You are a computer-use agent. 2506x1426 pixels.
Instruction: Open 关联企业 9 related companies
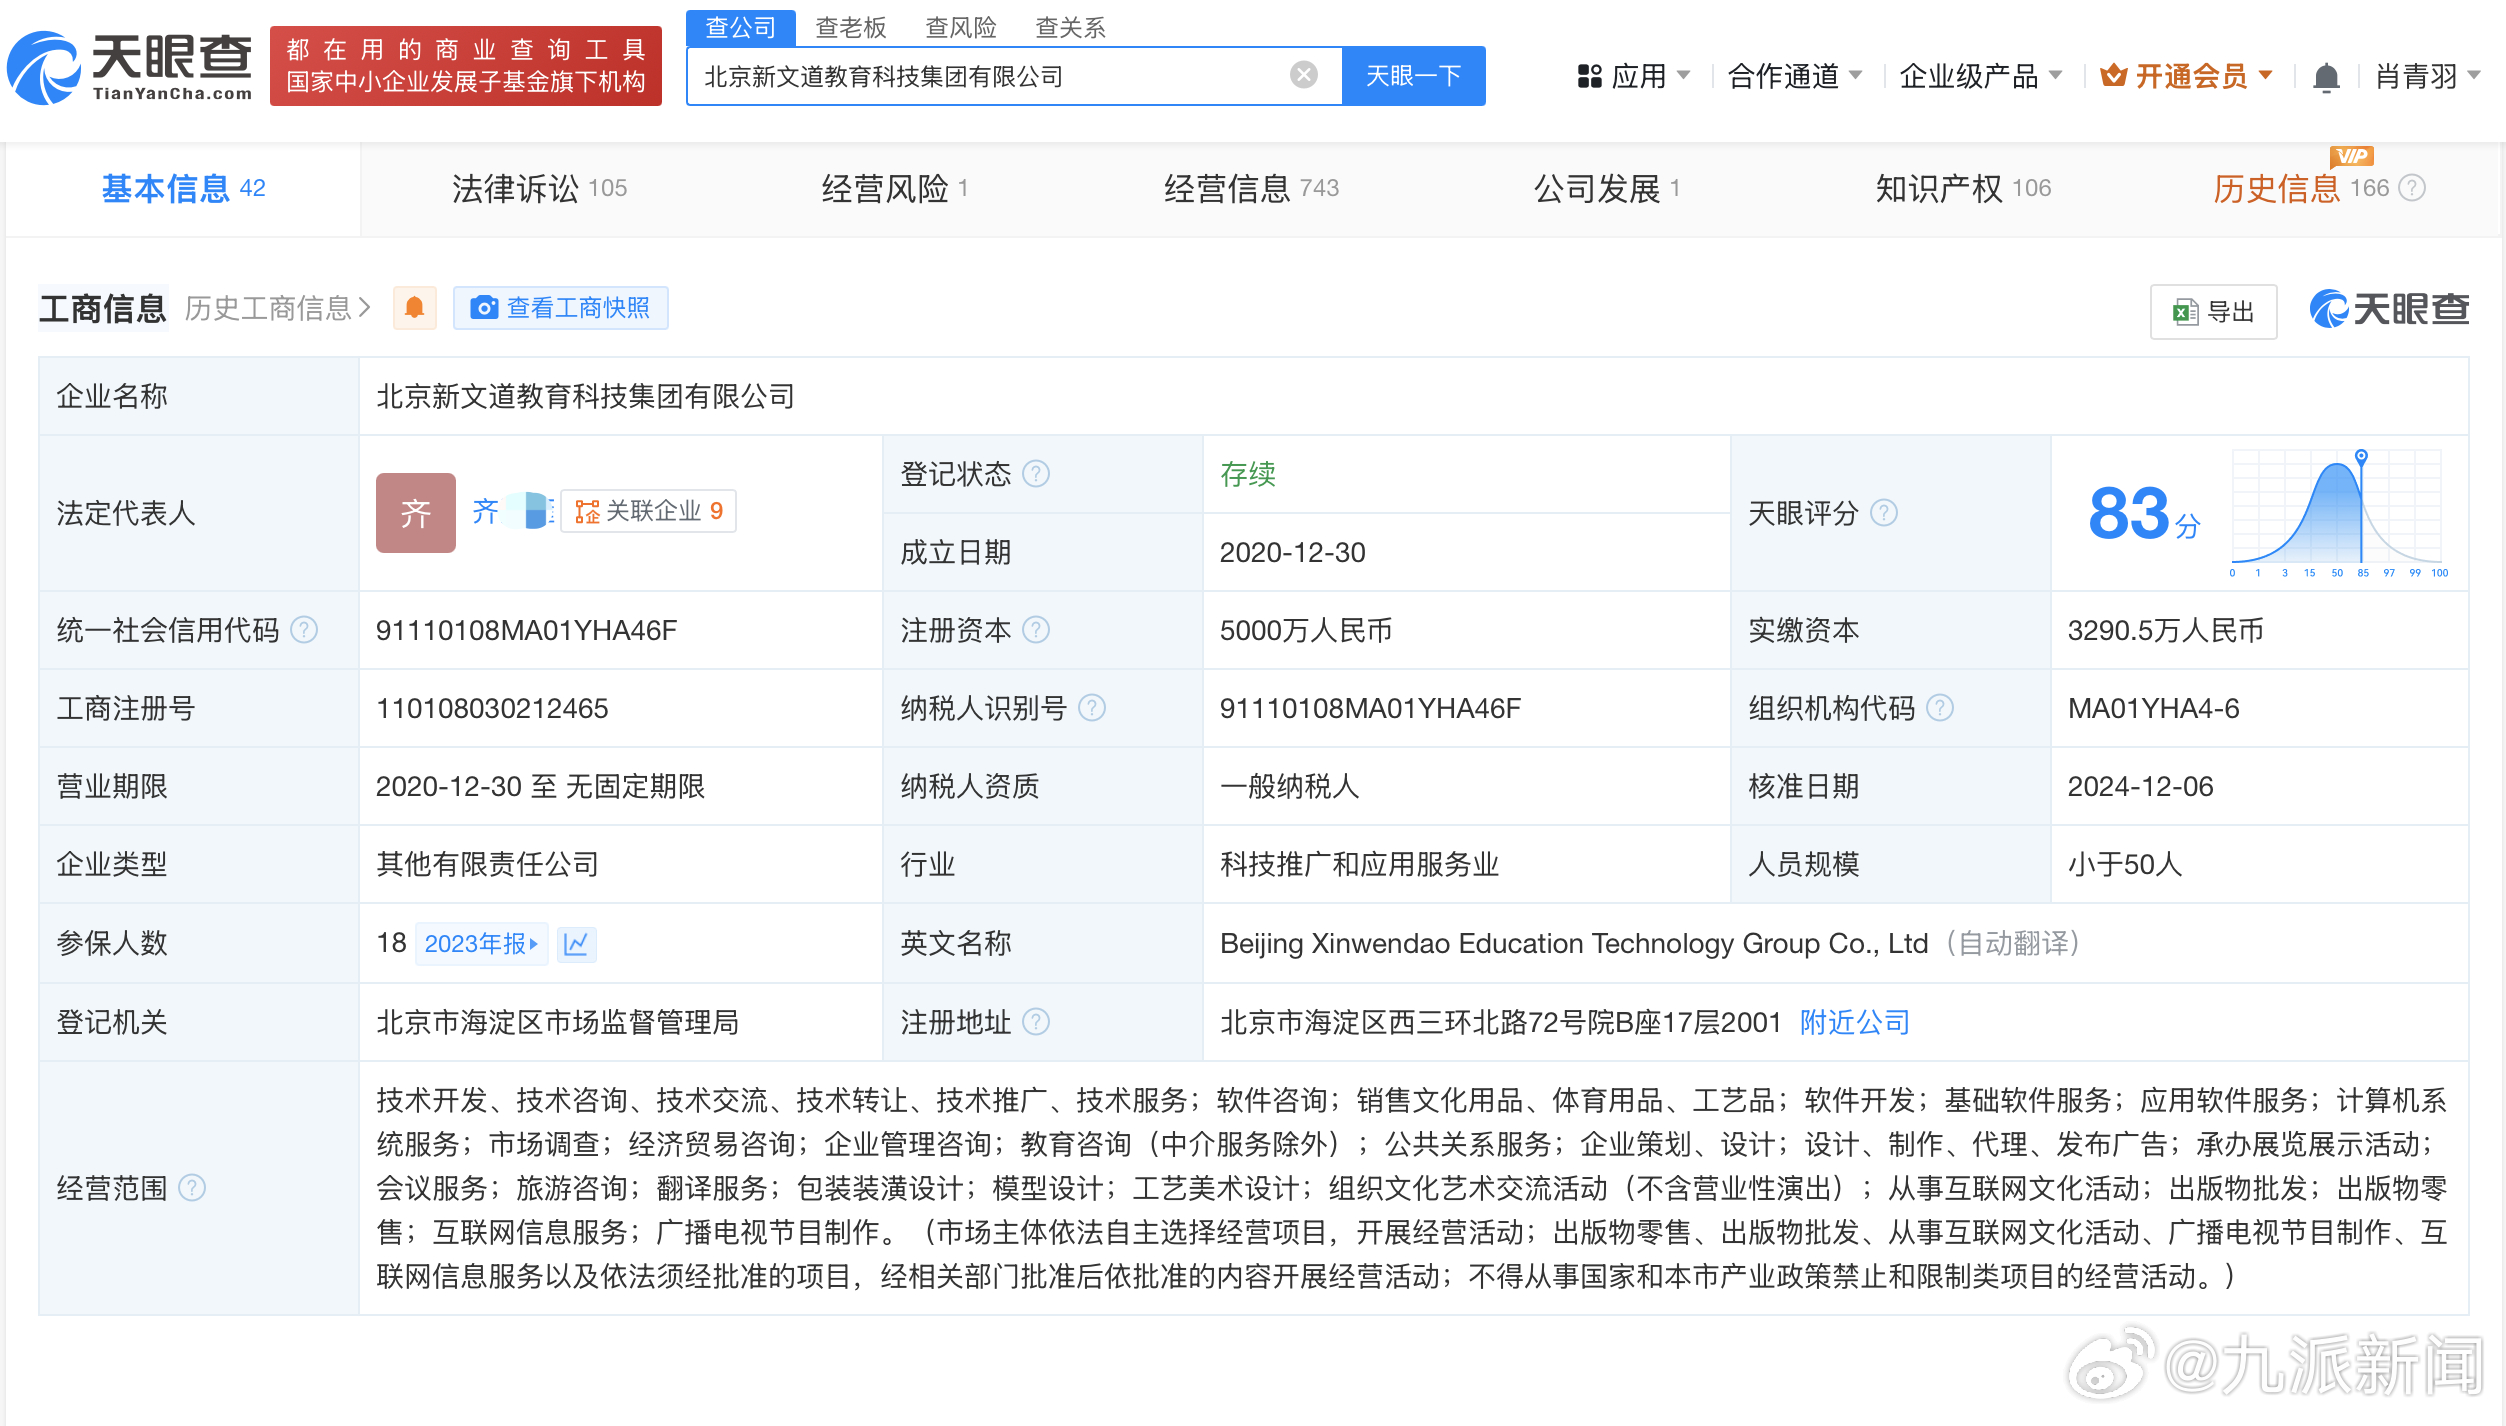[648, 512]
